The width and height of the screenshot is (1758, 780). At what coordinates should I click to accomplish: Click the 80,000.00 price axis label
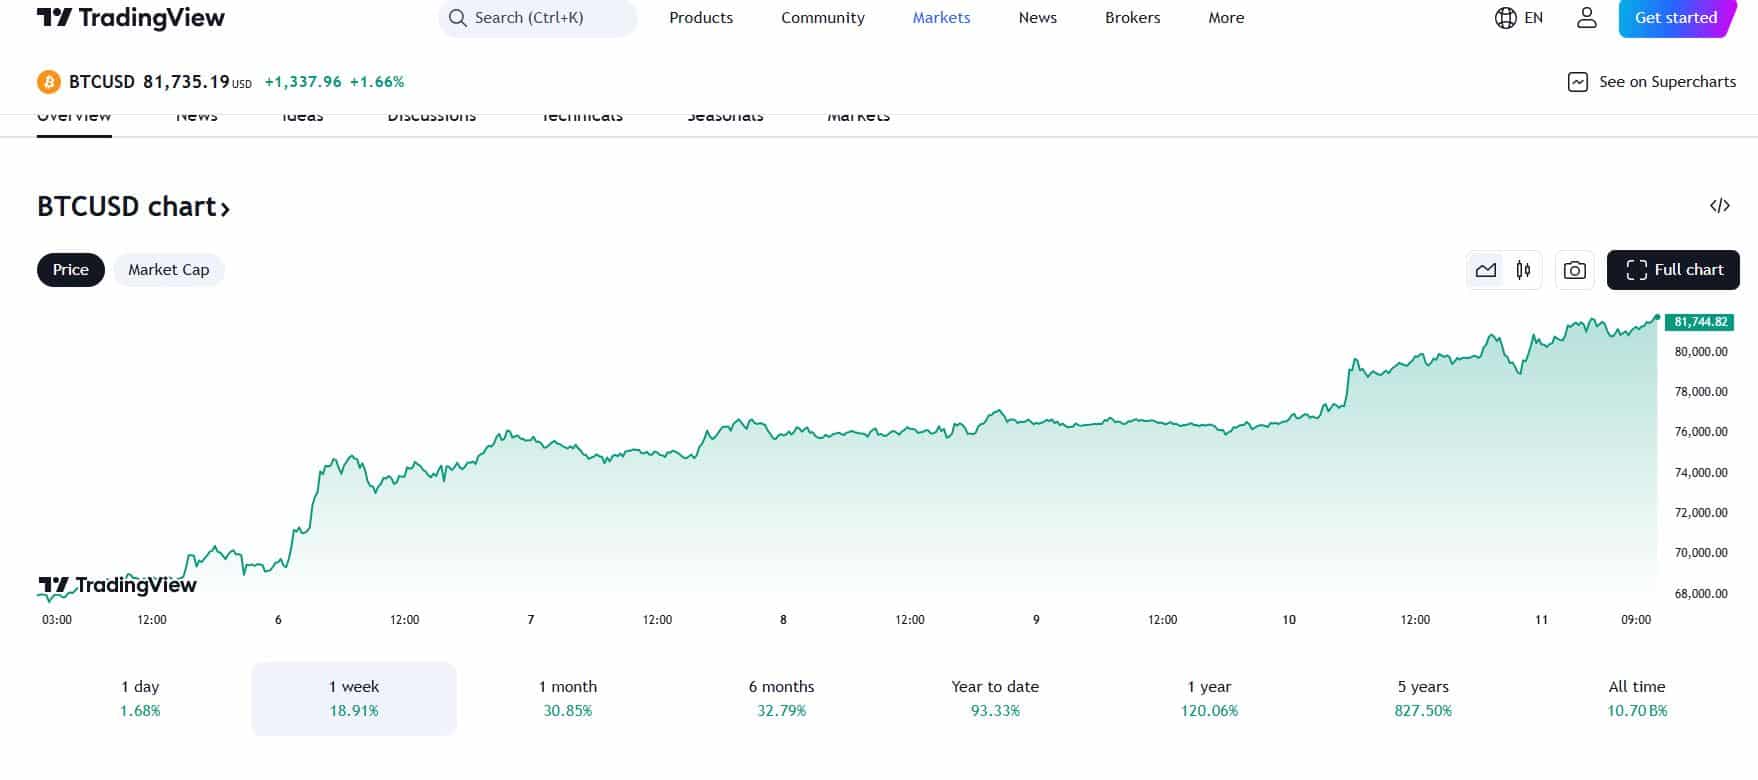[1701, 352]
